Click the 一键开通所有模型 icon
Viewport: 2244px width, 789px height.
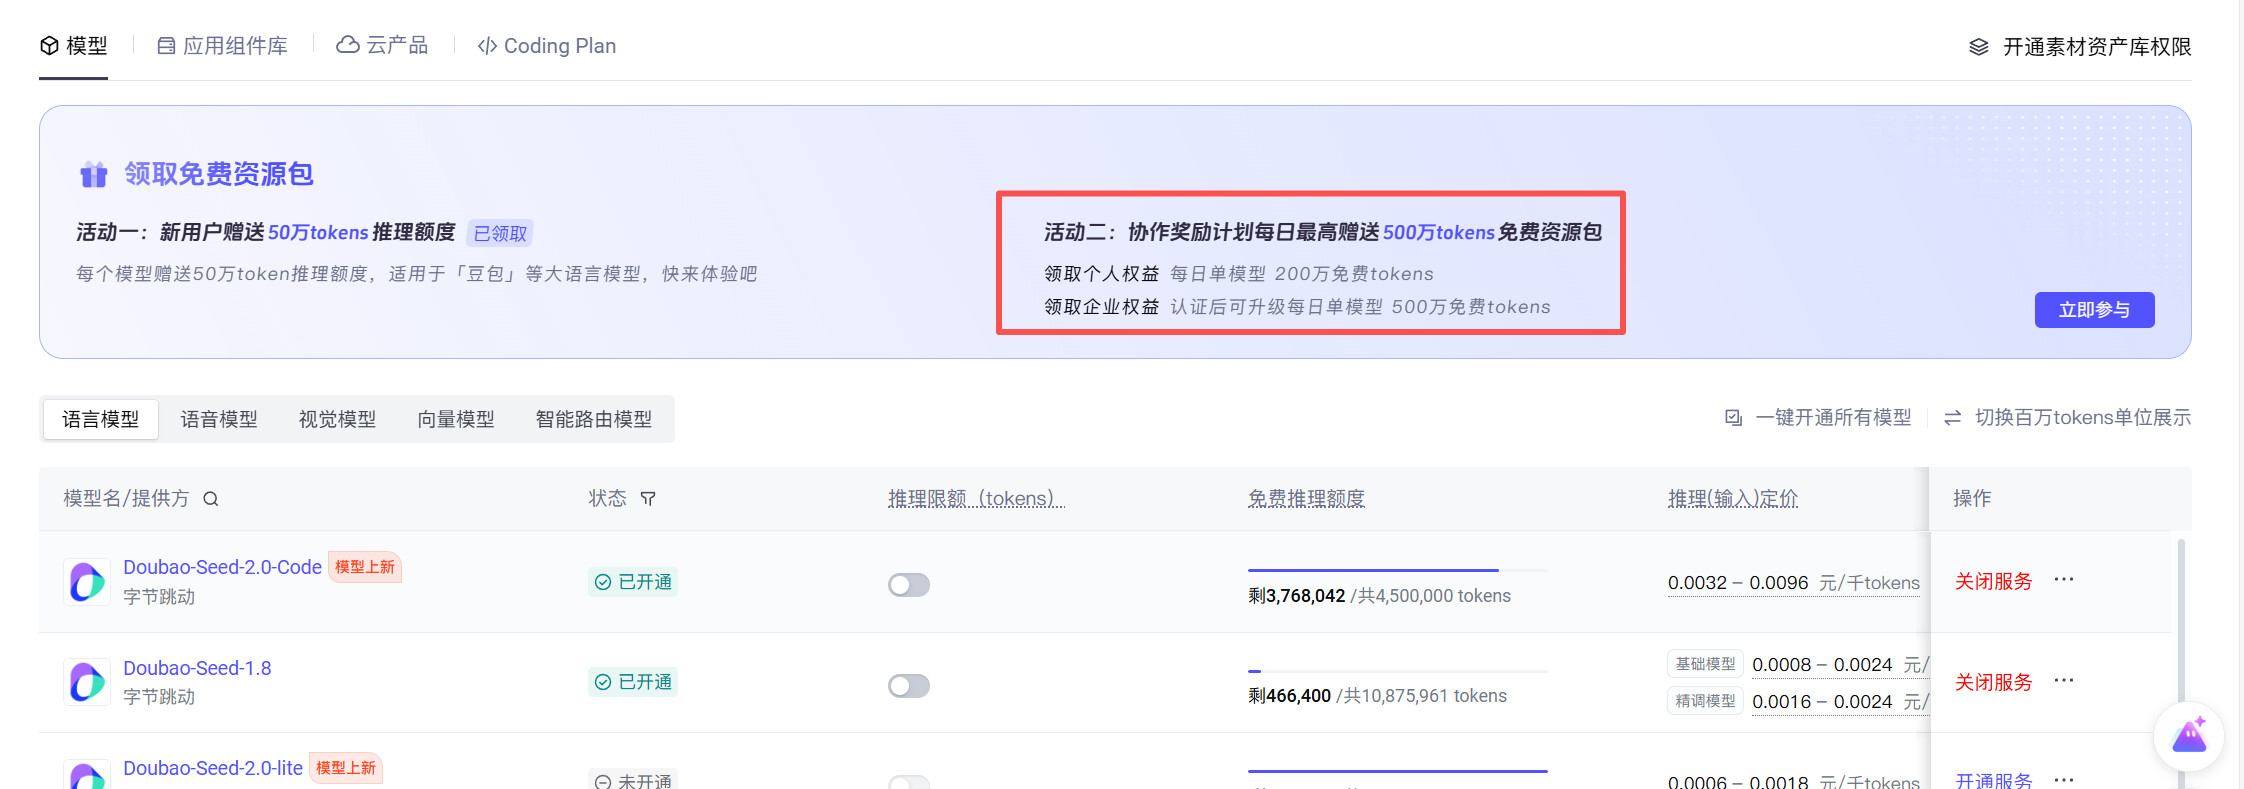1733,418
